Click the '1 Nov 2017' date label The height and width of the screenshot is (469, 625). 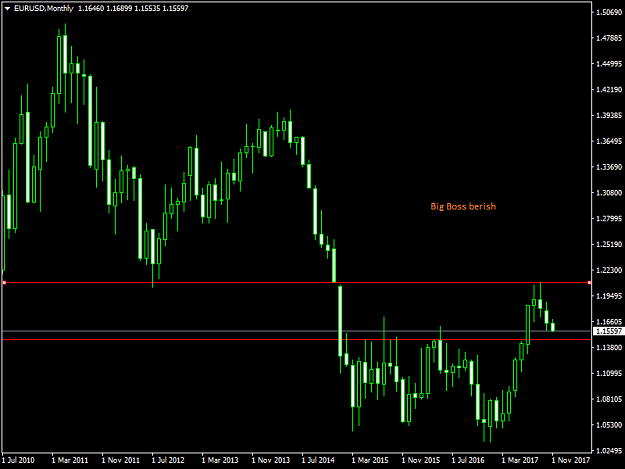[571, 460]
